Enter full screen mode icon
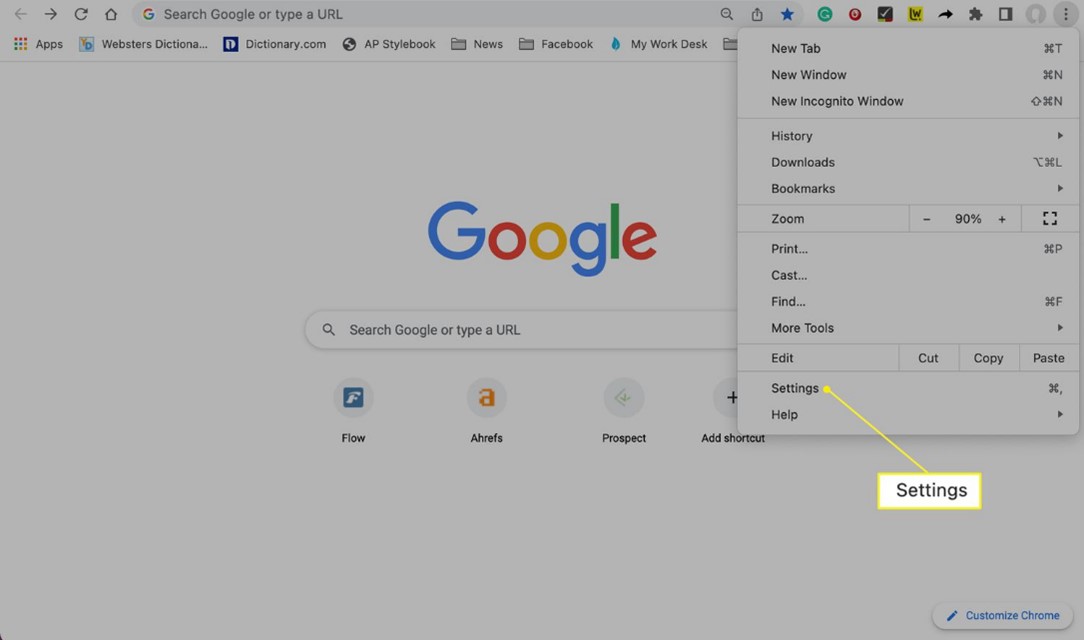The height and width of the screenshot is (640, 1084). [x=1049, y=219]
